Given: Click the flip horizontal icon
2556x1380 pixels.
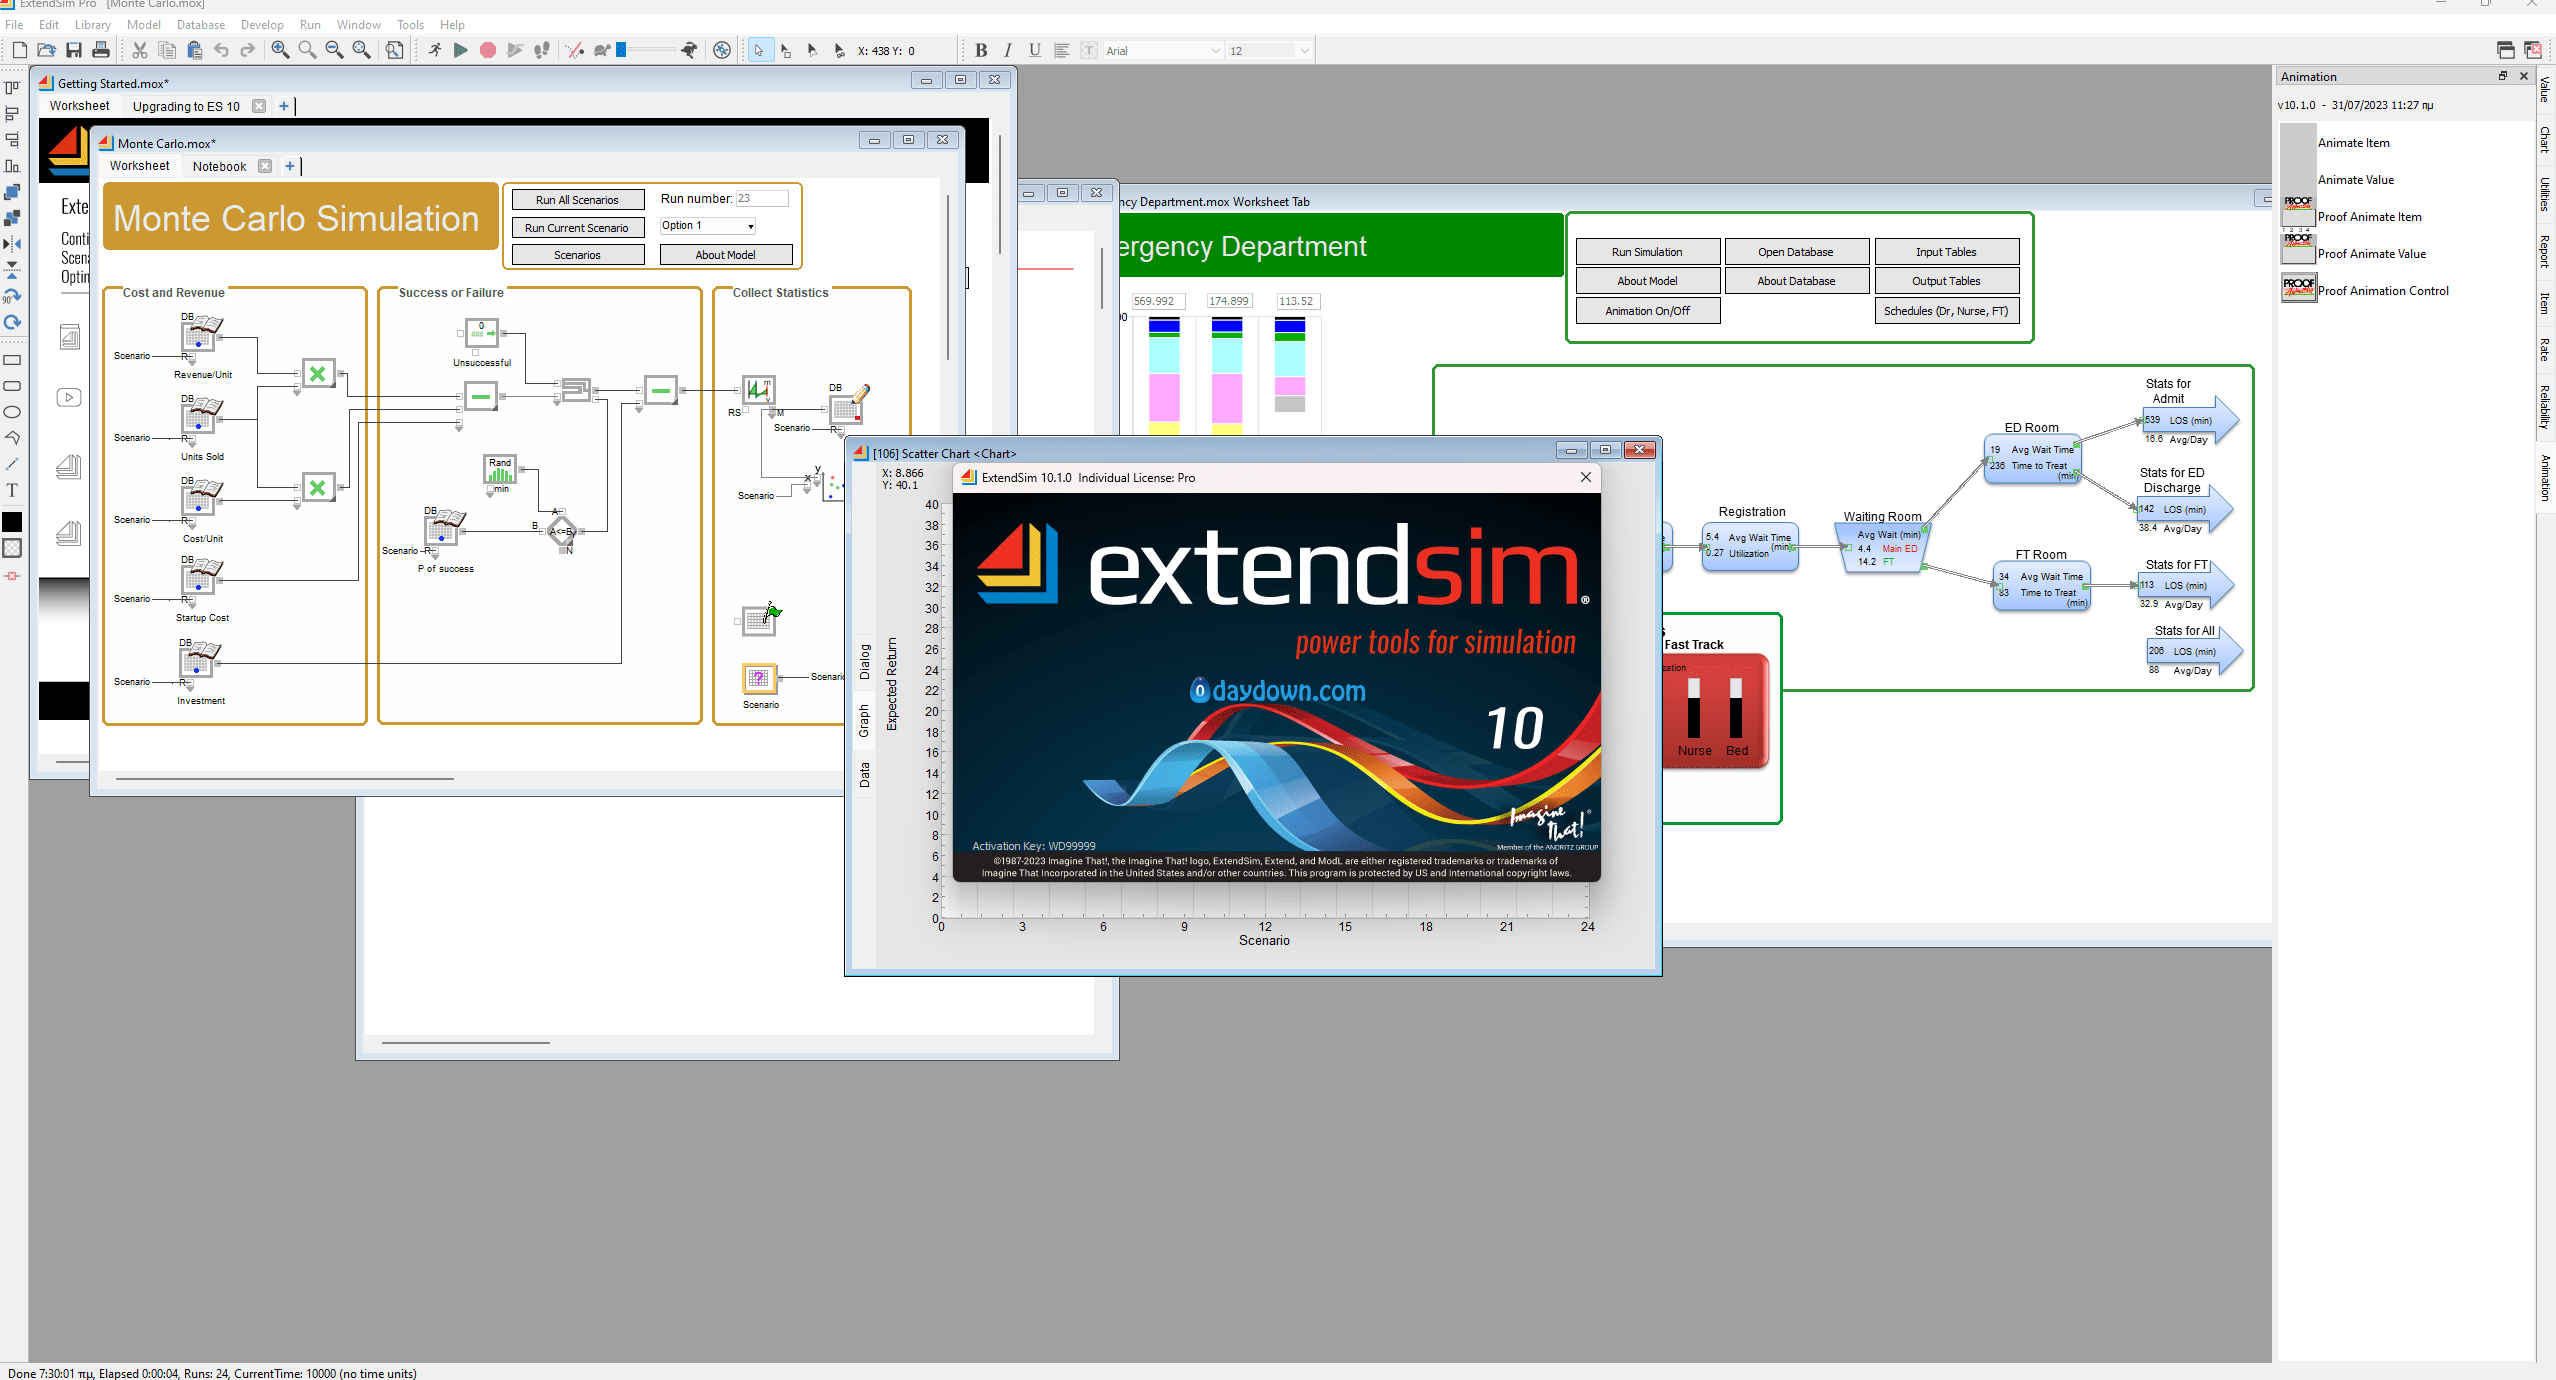Looking at the screenshot, I should (x=13, y=244).
